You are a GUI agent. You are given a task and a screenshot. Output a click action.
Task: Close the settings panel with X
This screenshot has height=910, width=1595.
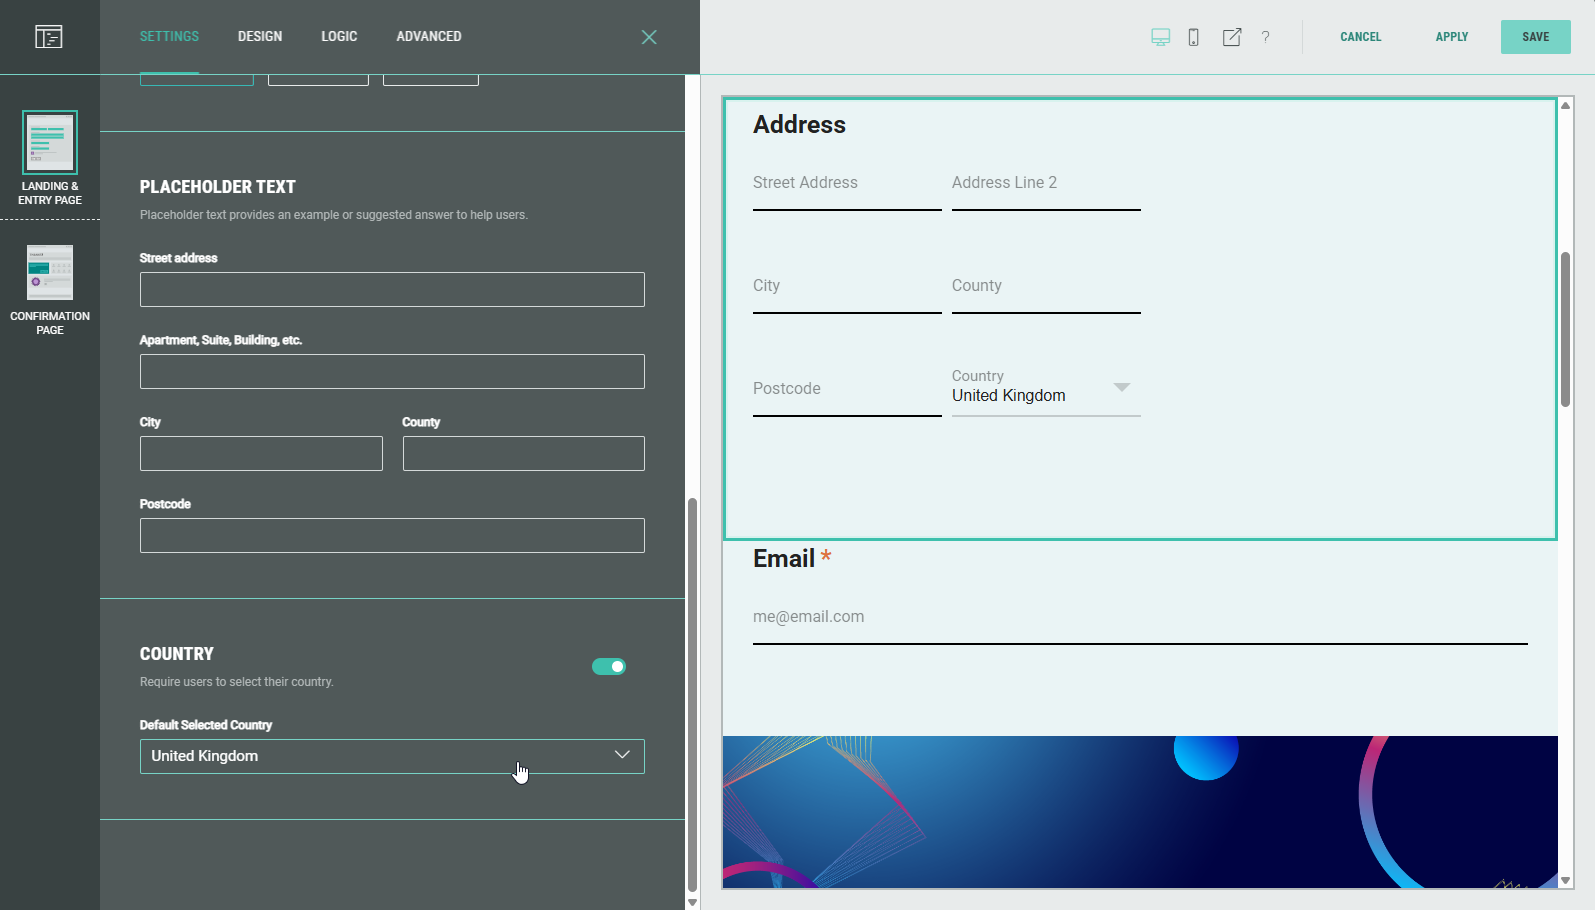click(x=648, y=37)
